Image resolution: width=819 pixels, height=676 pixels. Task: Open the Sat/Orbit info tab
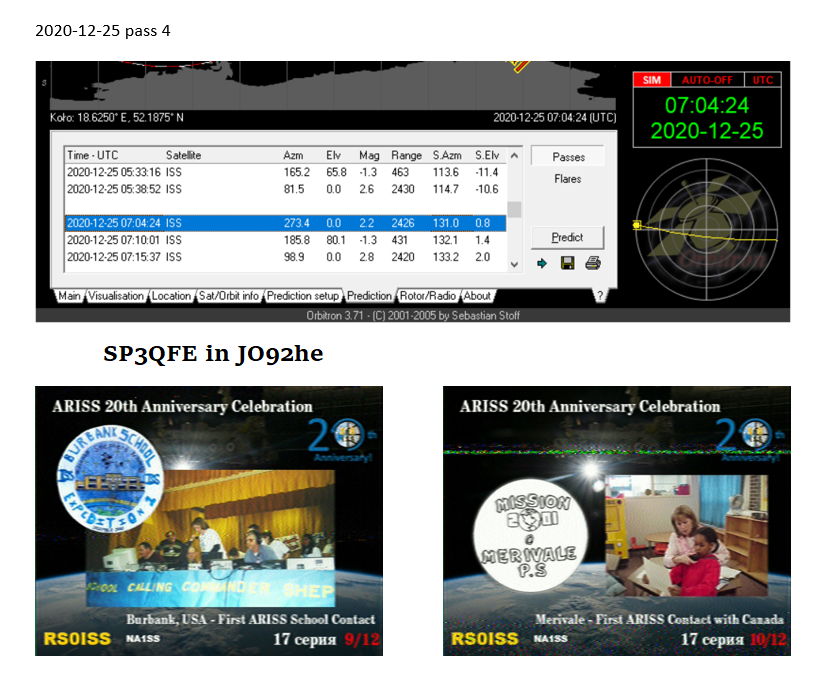[x=229, y=296]
